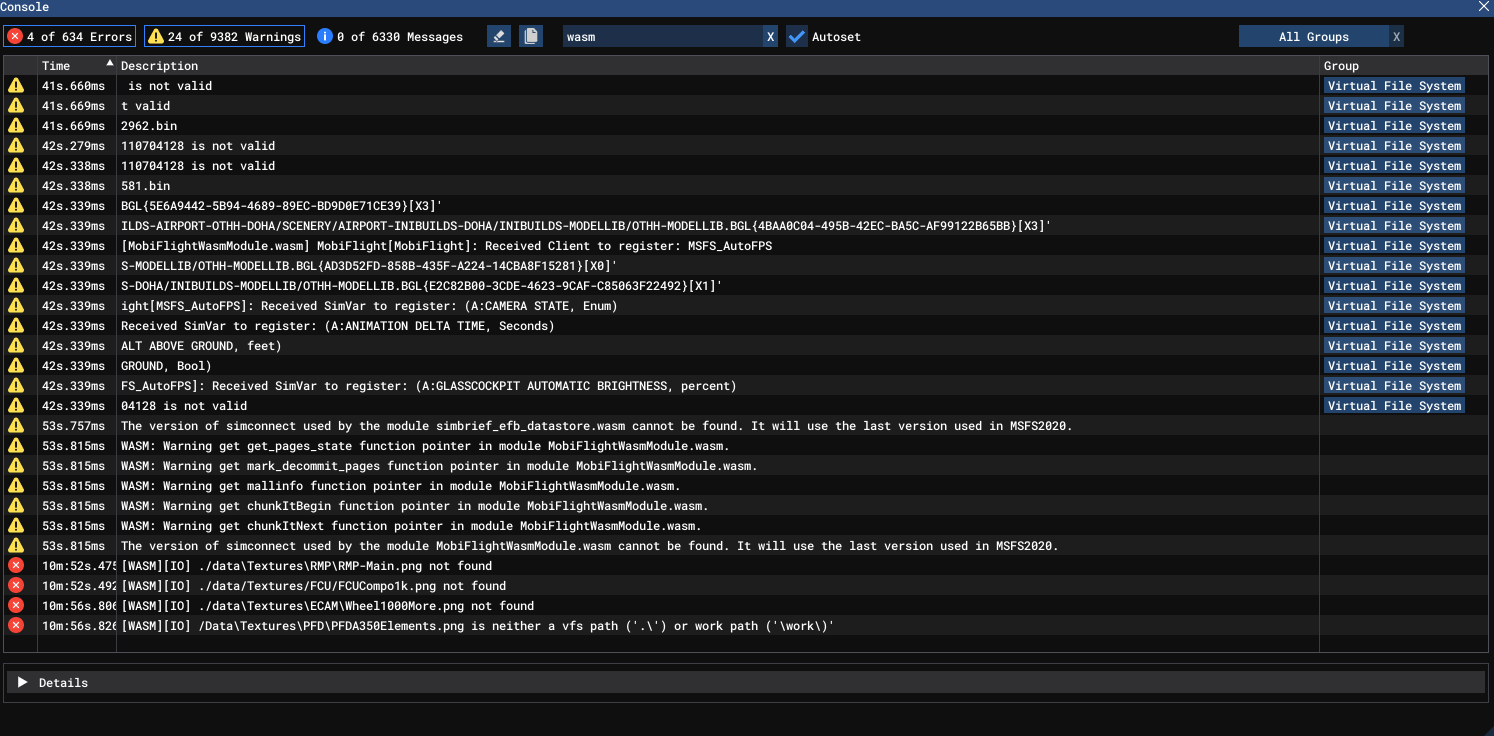Click the copy log to clipboard icon
Viewport: 1494px width, 736px height.
531,37
